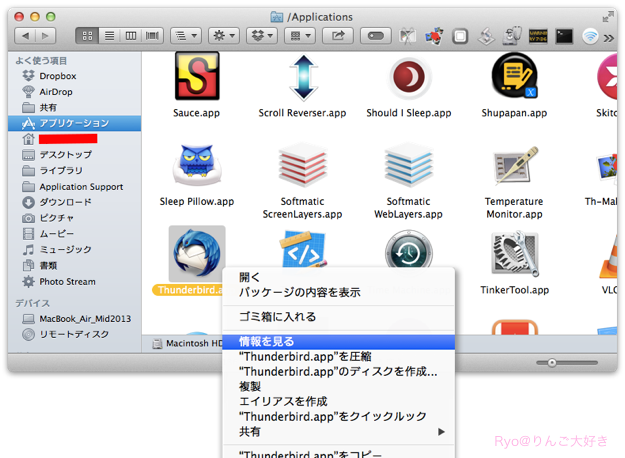
Task: Choose エイリアスを作成 from context menu
Action: [x=338, y=401]
